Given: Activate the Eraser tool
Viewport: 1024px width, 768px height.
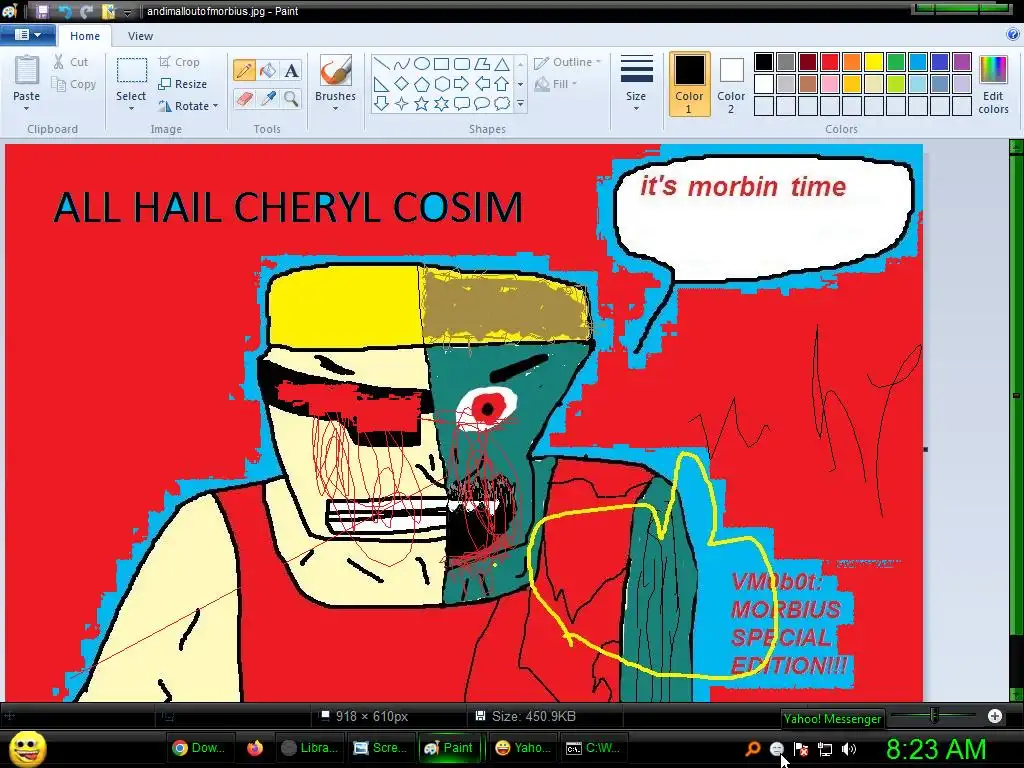Looking at the screenshot, I should click(x=245, y=99).
